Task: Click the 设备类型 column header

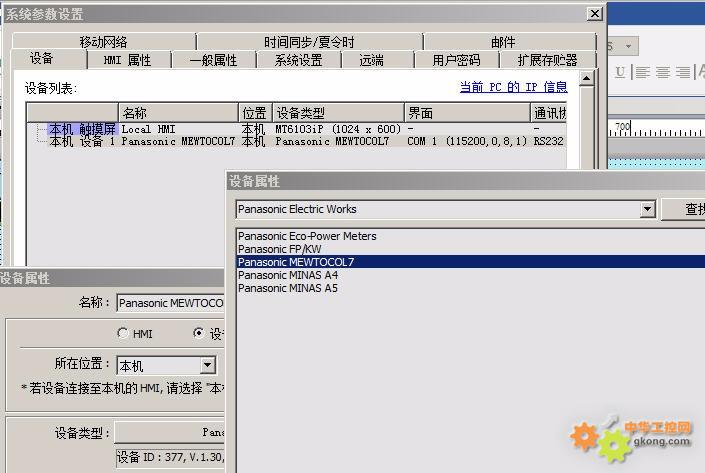Action: pyautogui.click(x=338, y=112)
